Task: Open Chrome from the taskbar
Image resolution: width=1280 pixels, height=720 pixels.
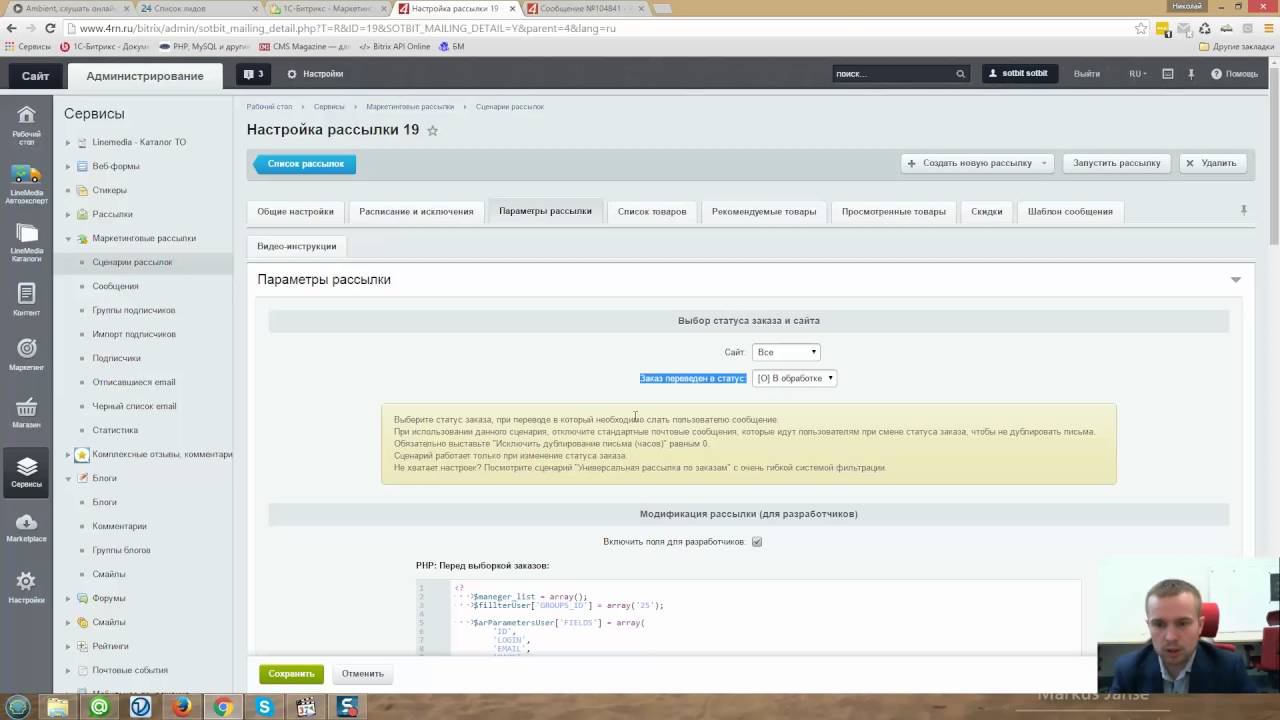Action: pyautogui.click(x=223, y=707)
